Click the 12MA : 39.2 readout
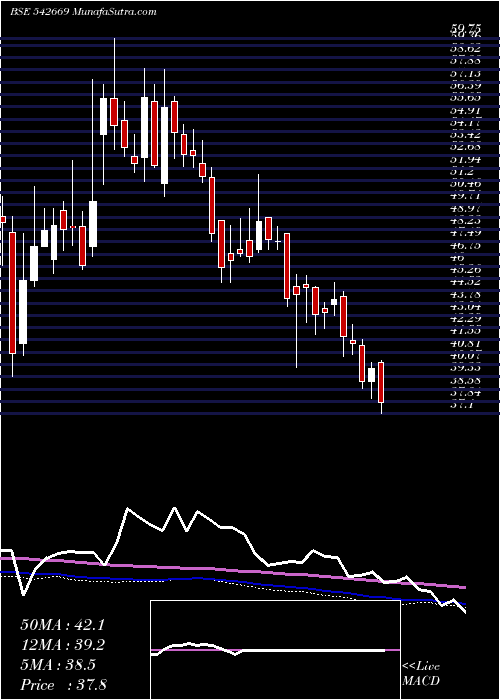 pyautogui.click(x=62, y=645)
